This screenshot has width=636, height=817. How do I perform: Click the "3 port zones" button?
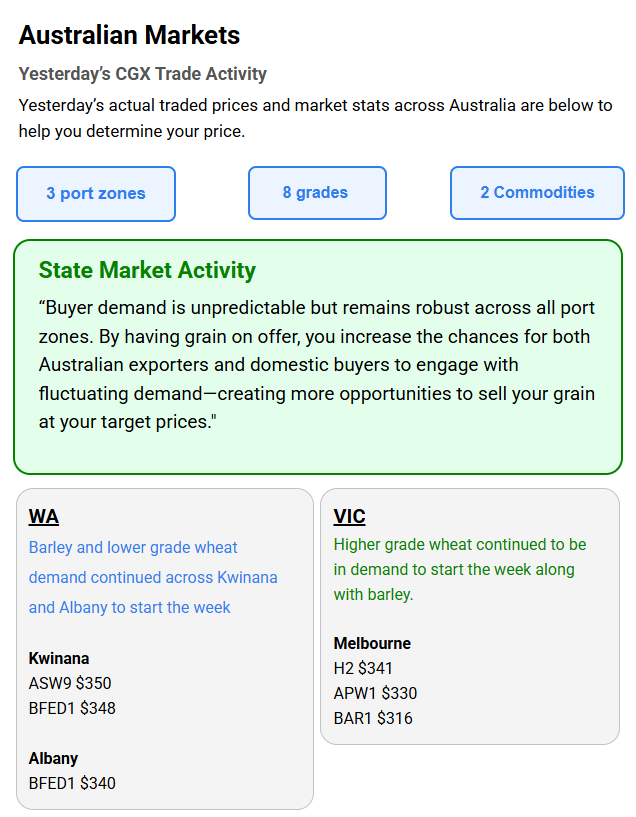coord(96,194)
